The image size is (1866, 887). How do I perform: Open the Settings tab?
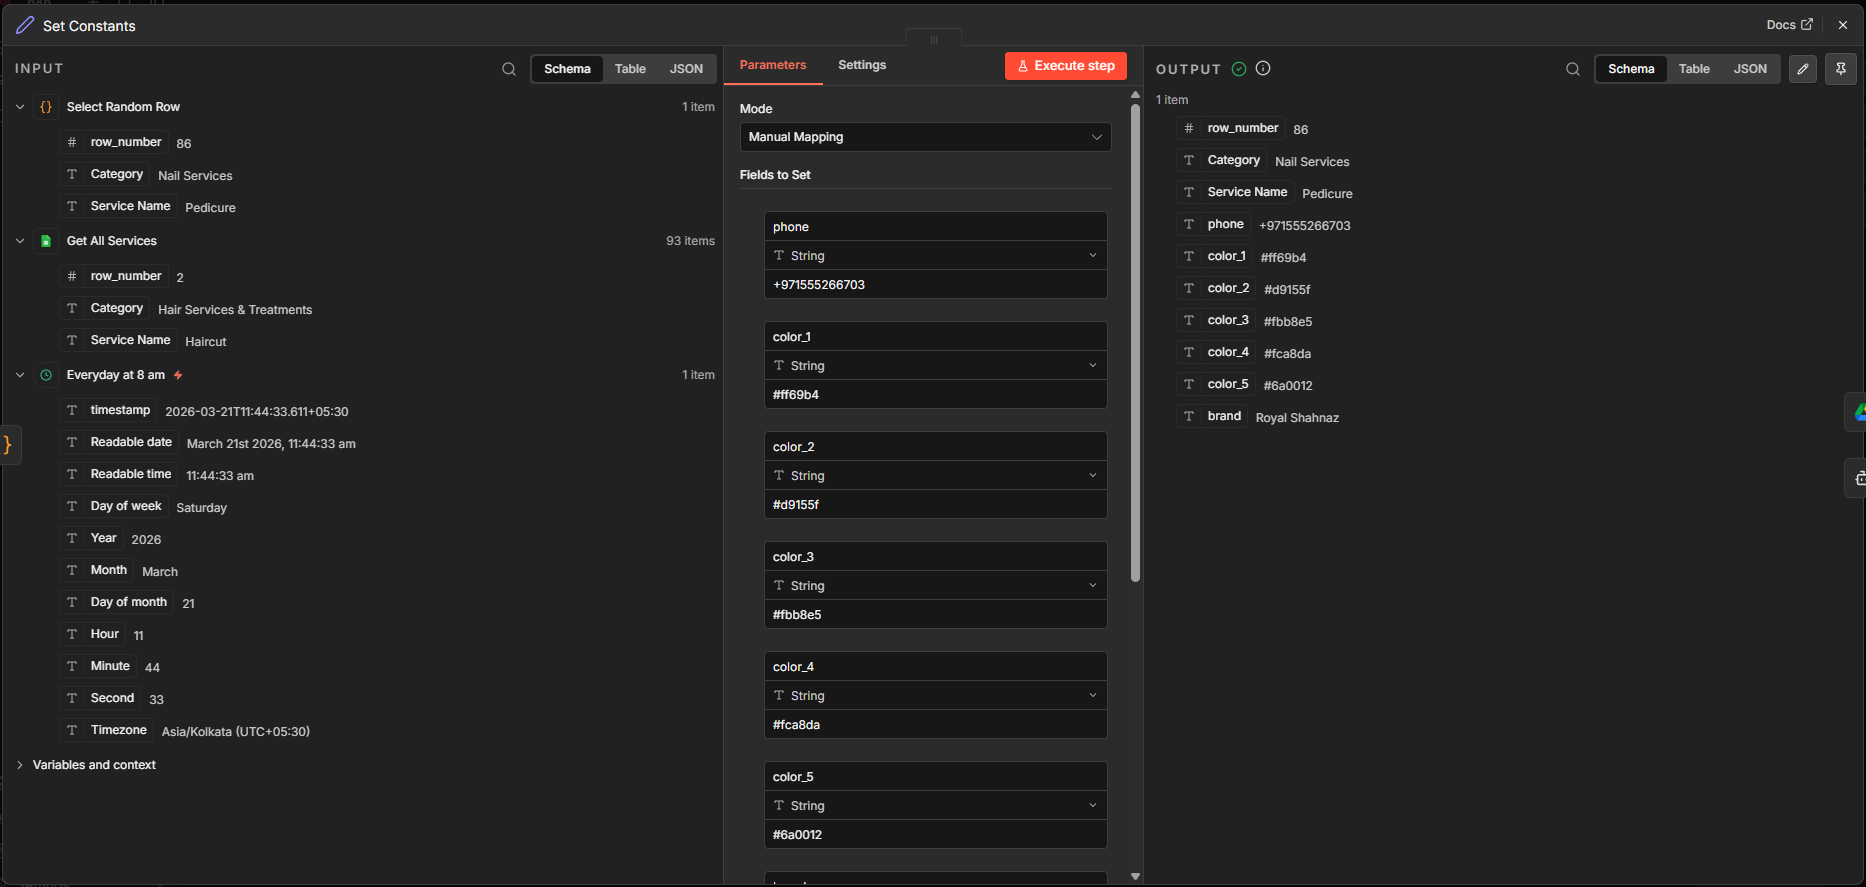pyautogui.click(x=862, y=65)
